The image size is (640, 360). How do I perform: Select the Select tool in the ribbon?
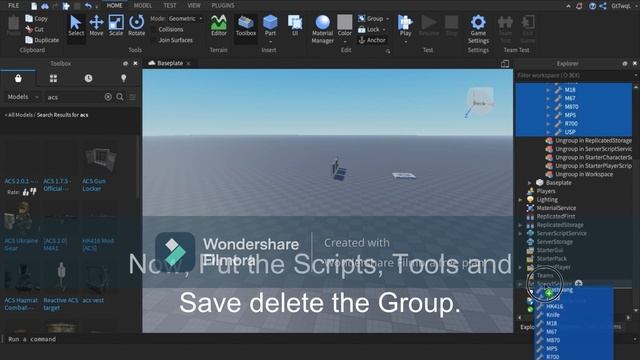click(x=76, y=26)
